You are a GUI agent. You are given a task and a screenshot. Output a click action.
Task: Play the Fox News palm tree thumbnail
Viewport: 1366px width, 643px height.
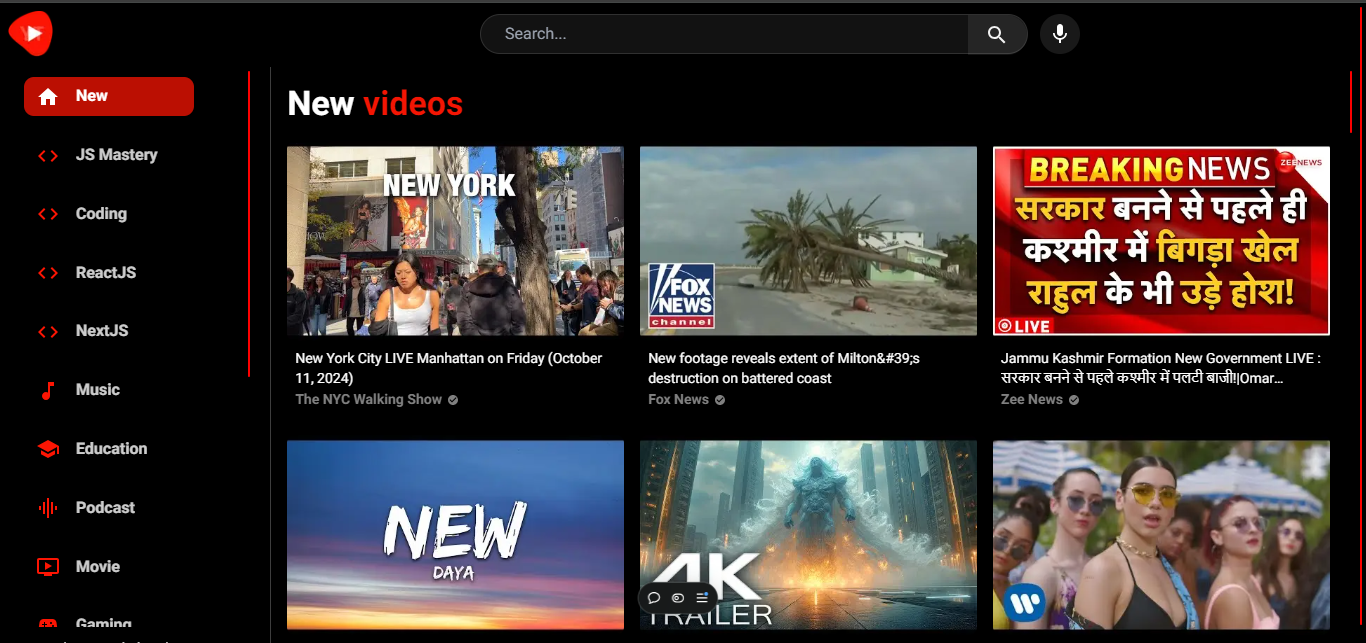click(x=808, y=241)
